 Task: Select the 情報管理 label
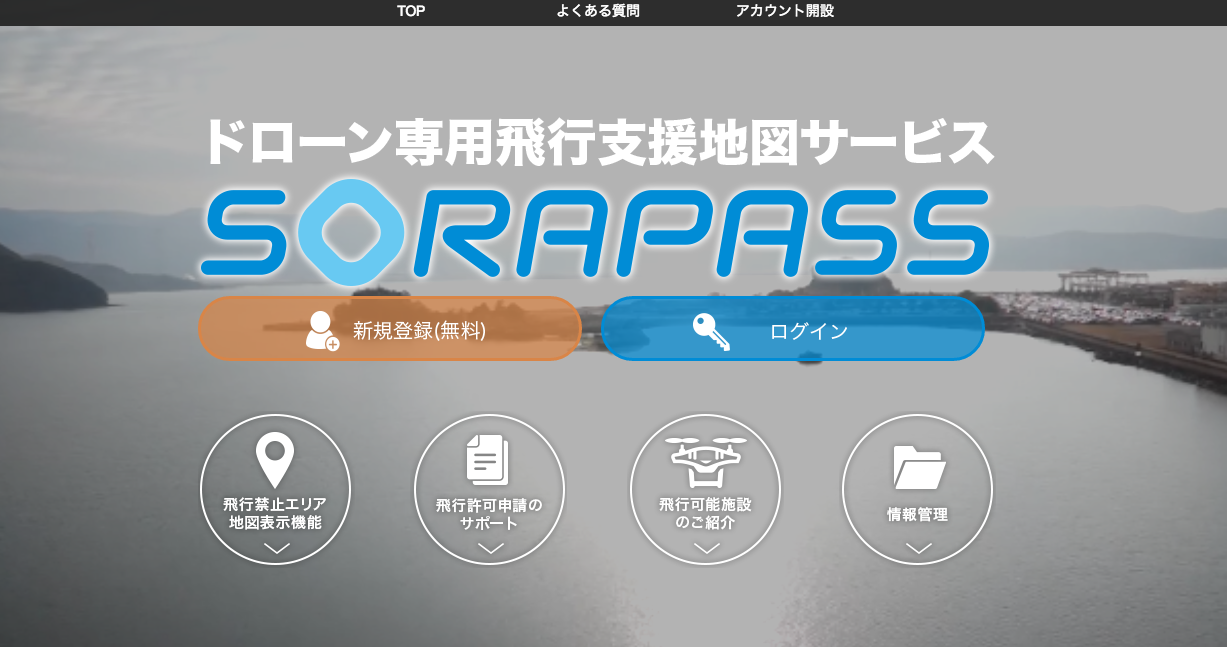917,515
